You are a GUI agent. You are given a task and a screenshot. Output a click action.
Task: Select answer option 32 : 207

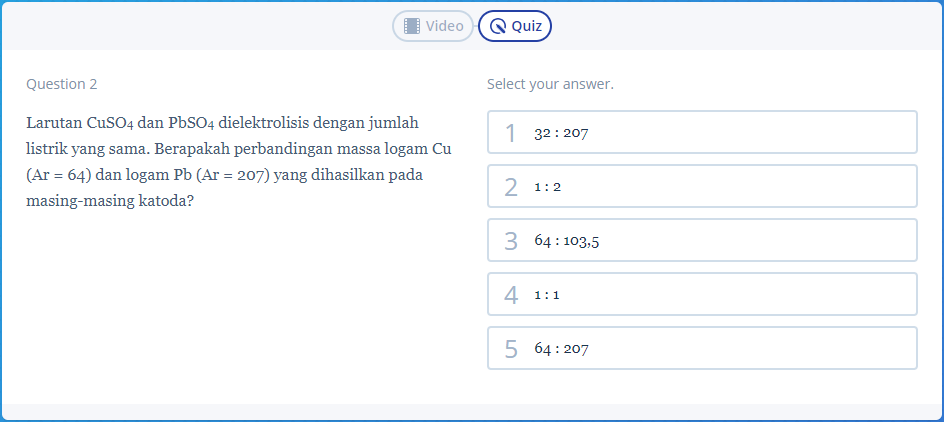(x=702, y=132)
